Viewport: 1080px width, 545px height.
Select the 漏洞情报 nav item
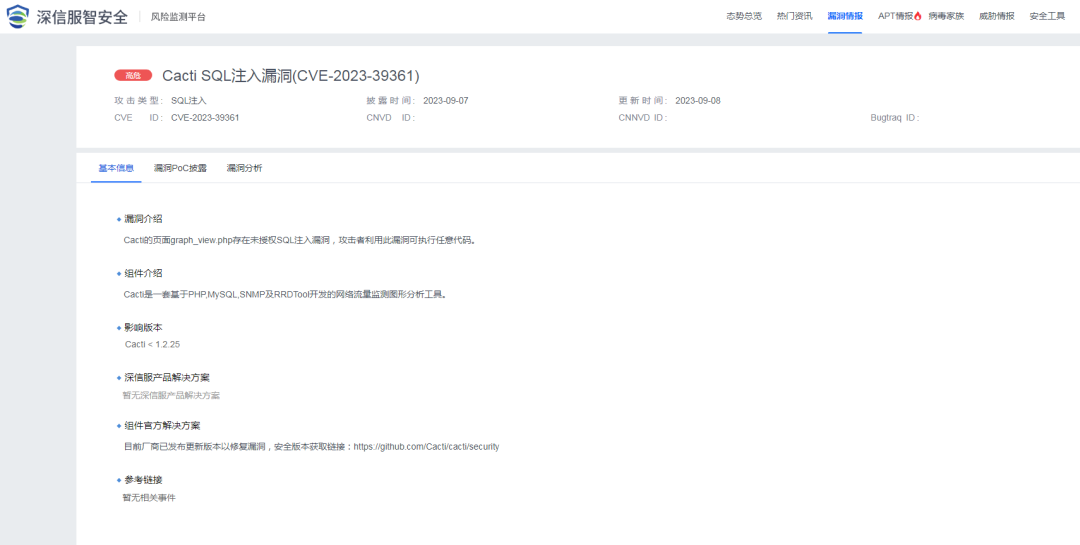(x=844, y=17)
